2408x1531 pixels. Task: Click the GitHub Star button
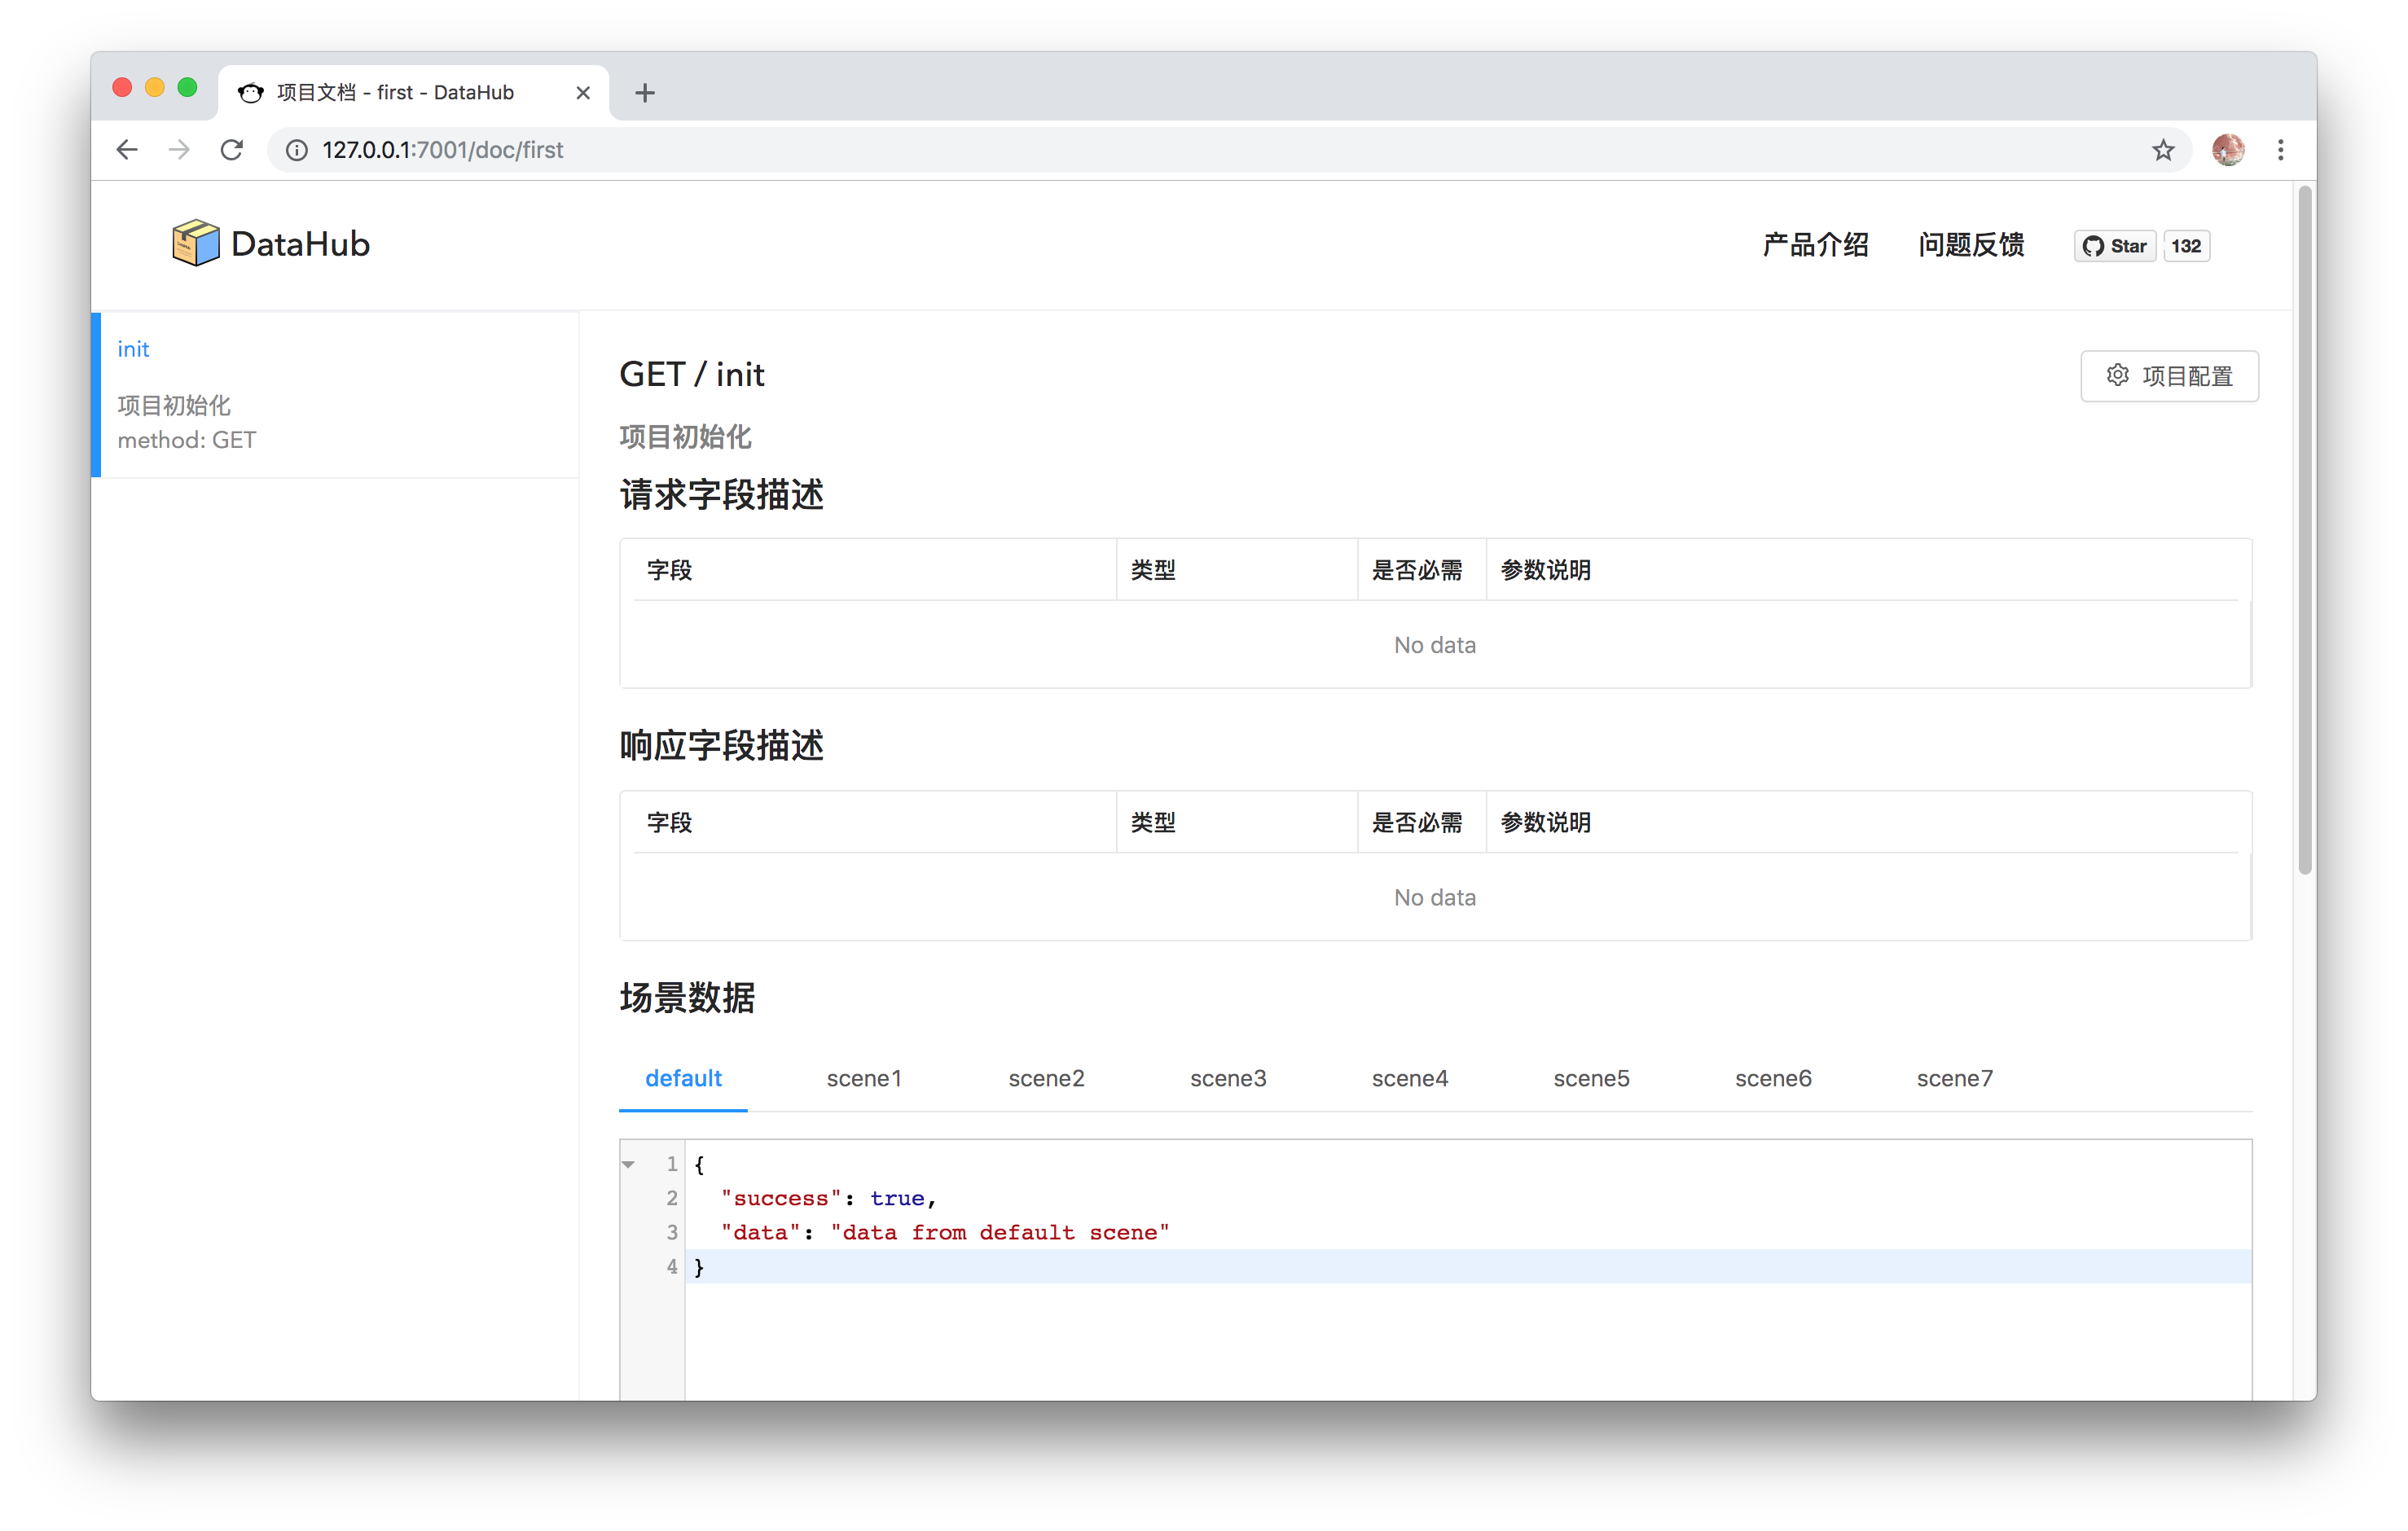point(2115,246)
